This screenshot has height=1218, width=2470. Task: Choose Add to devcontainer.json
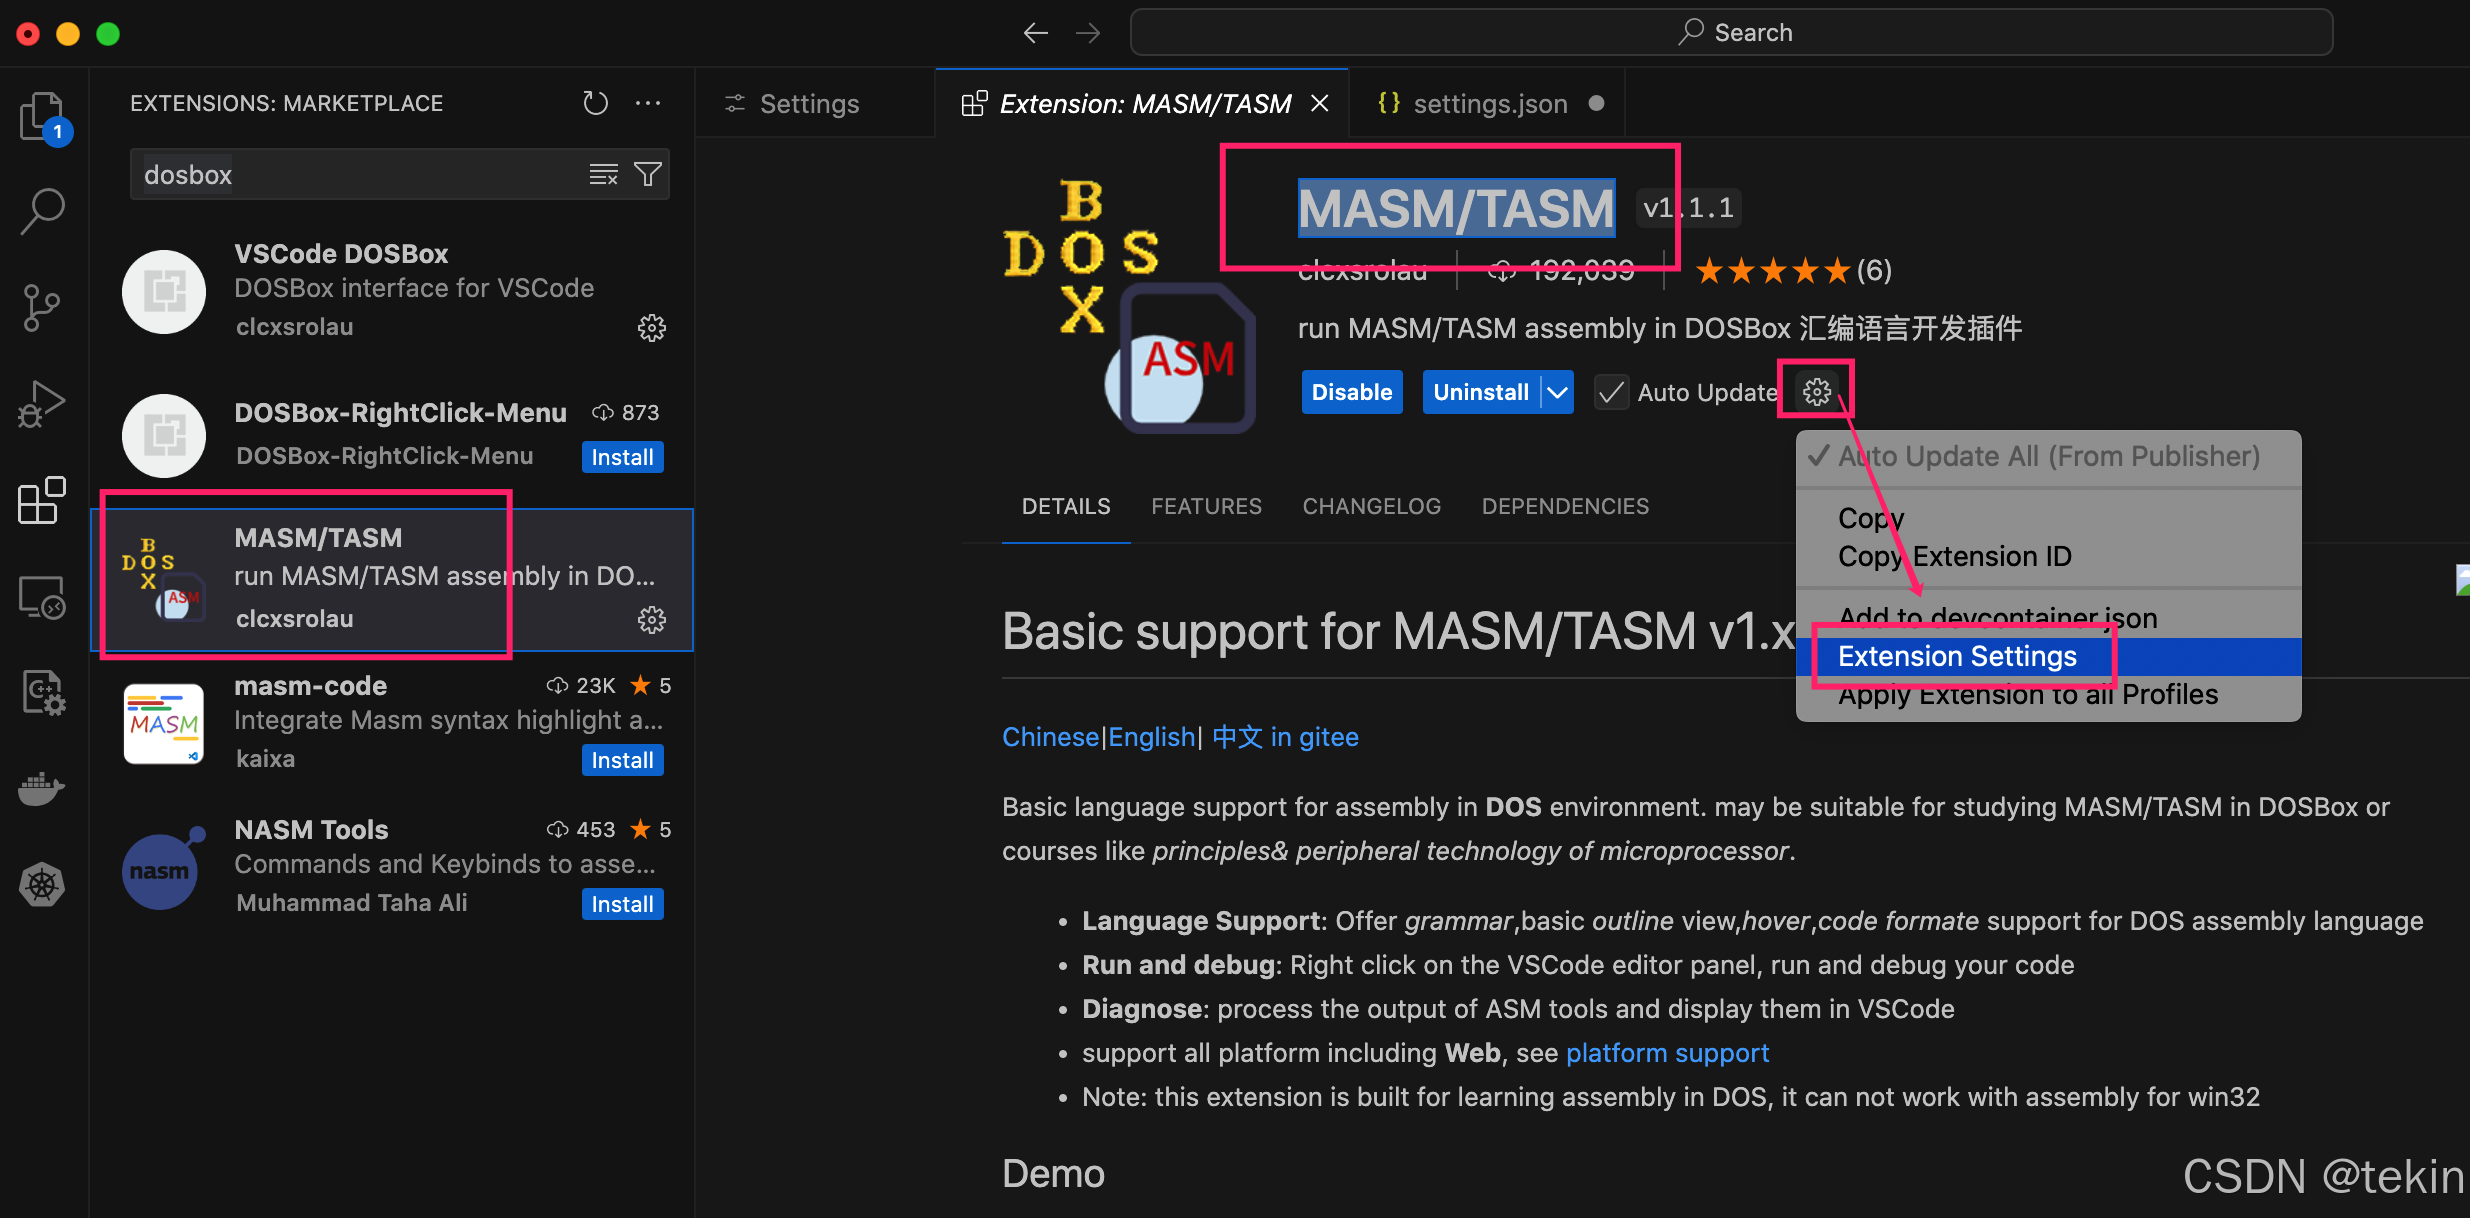2049,618
